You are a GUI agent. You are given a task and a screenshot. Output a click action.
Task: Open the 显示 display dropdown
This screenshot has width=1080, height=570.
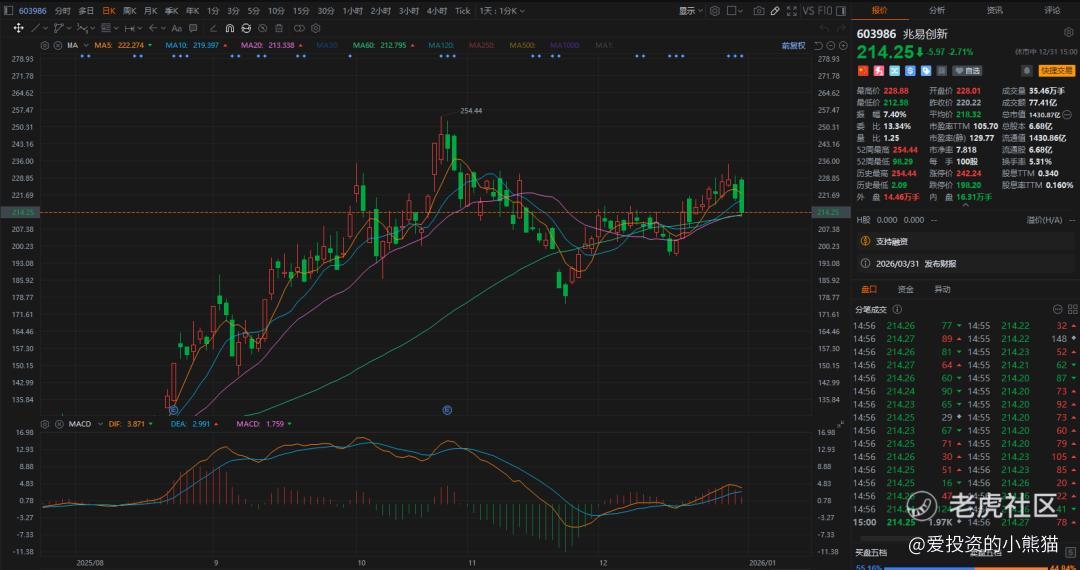[691, 11]
